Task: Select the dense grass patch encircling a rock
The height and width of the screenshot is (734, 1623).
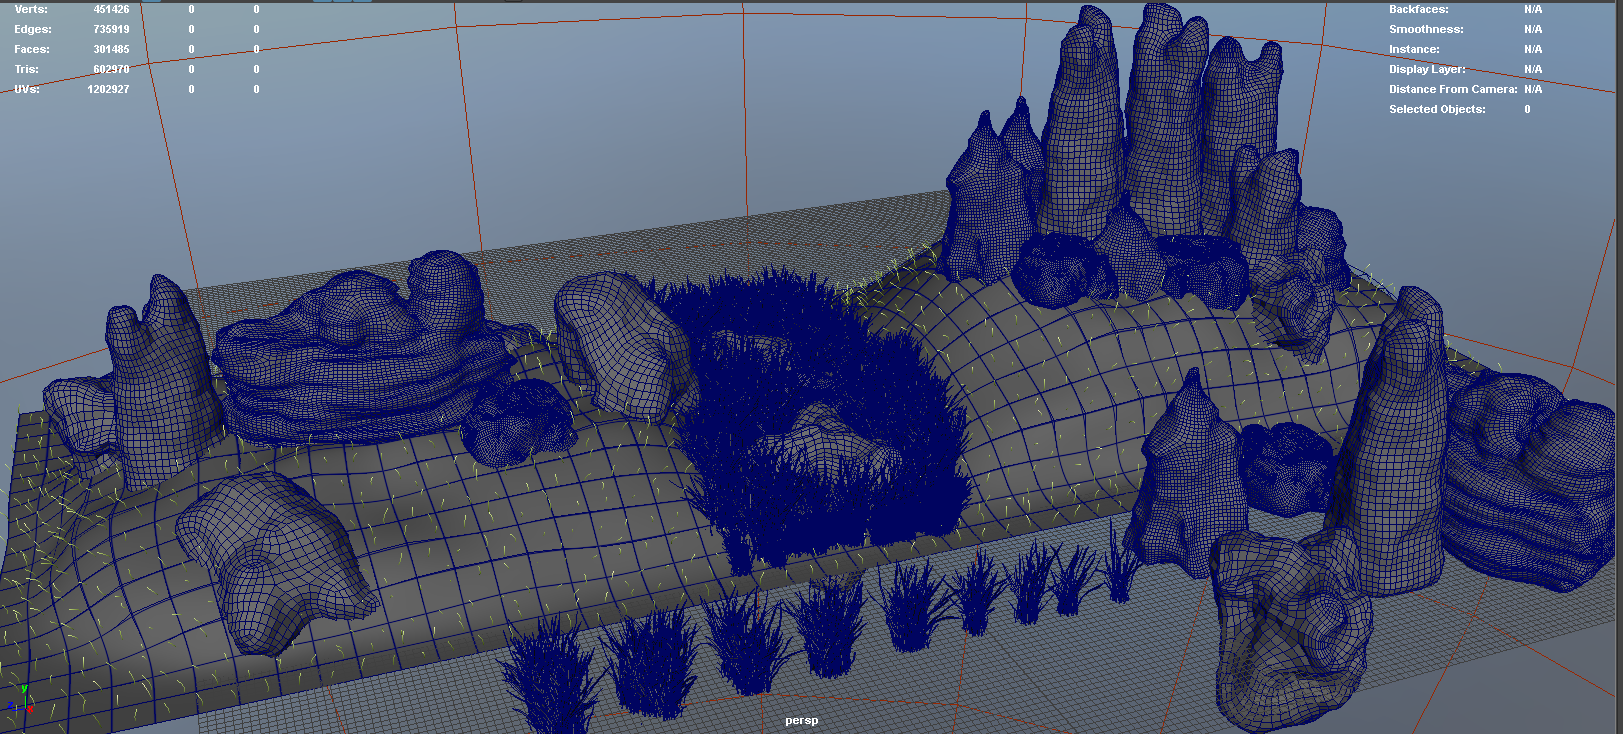Action: 820,420
